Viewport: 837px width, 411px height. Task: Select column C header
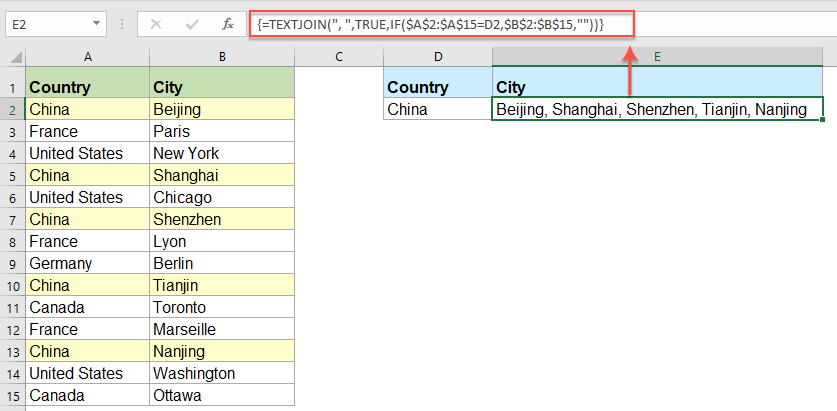coord(338,57)
